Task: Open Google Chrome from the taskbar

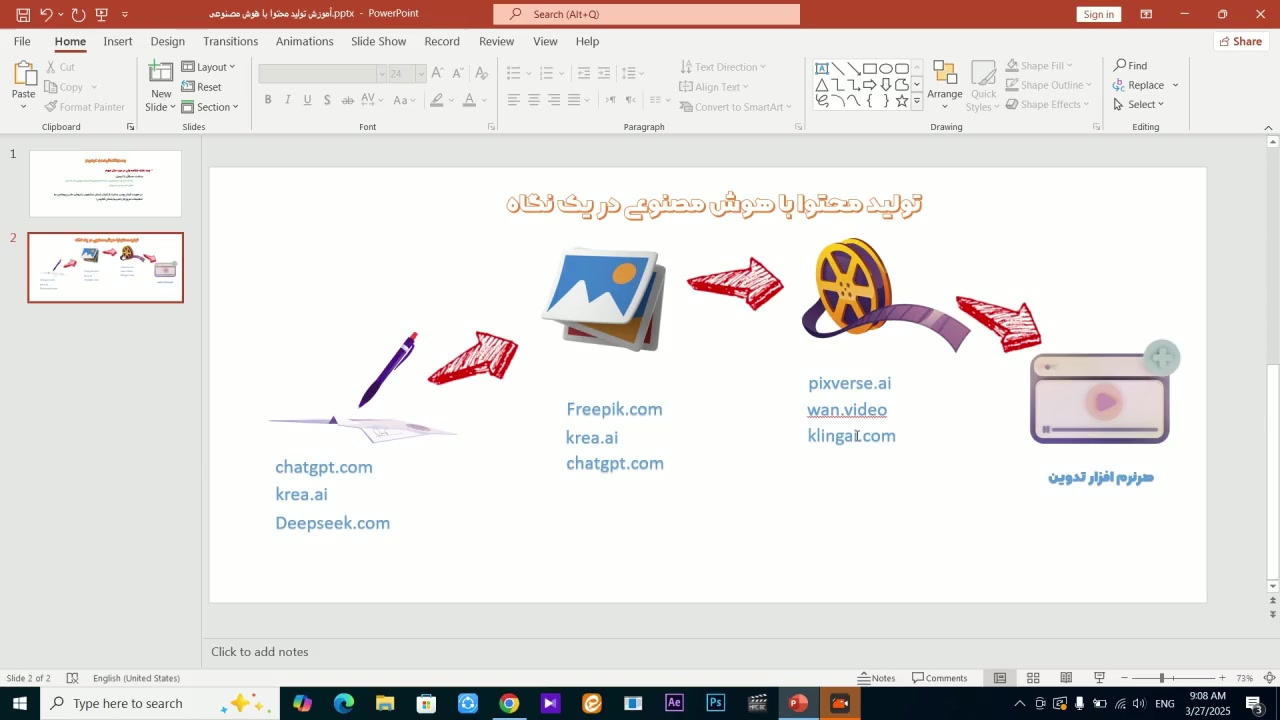Action: click(509, 703)
